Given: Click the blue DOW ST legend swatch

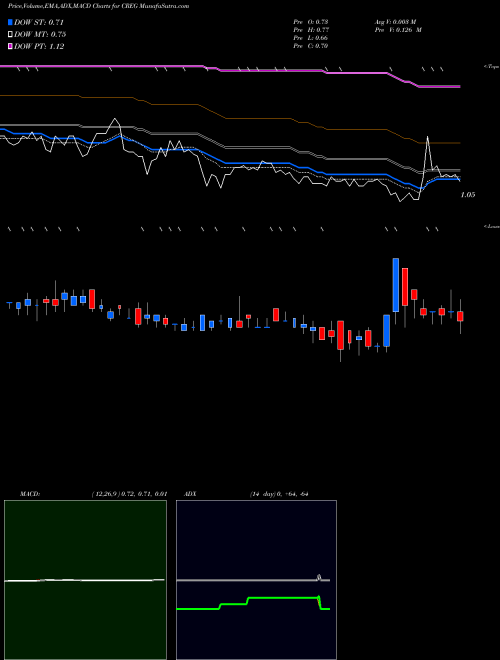Looking at the screenshot, I should (10, 22).
